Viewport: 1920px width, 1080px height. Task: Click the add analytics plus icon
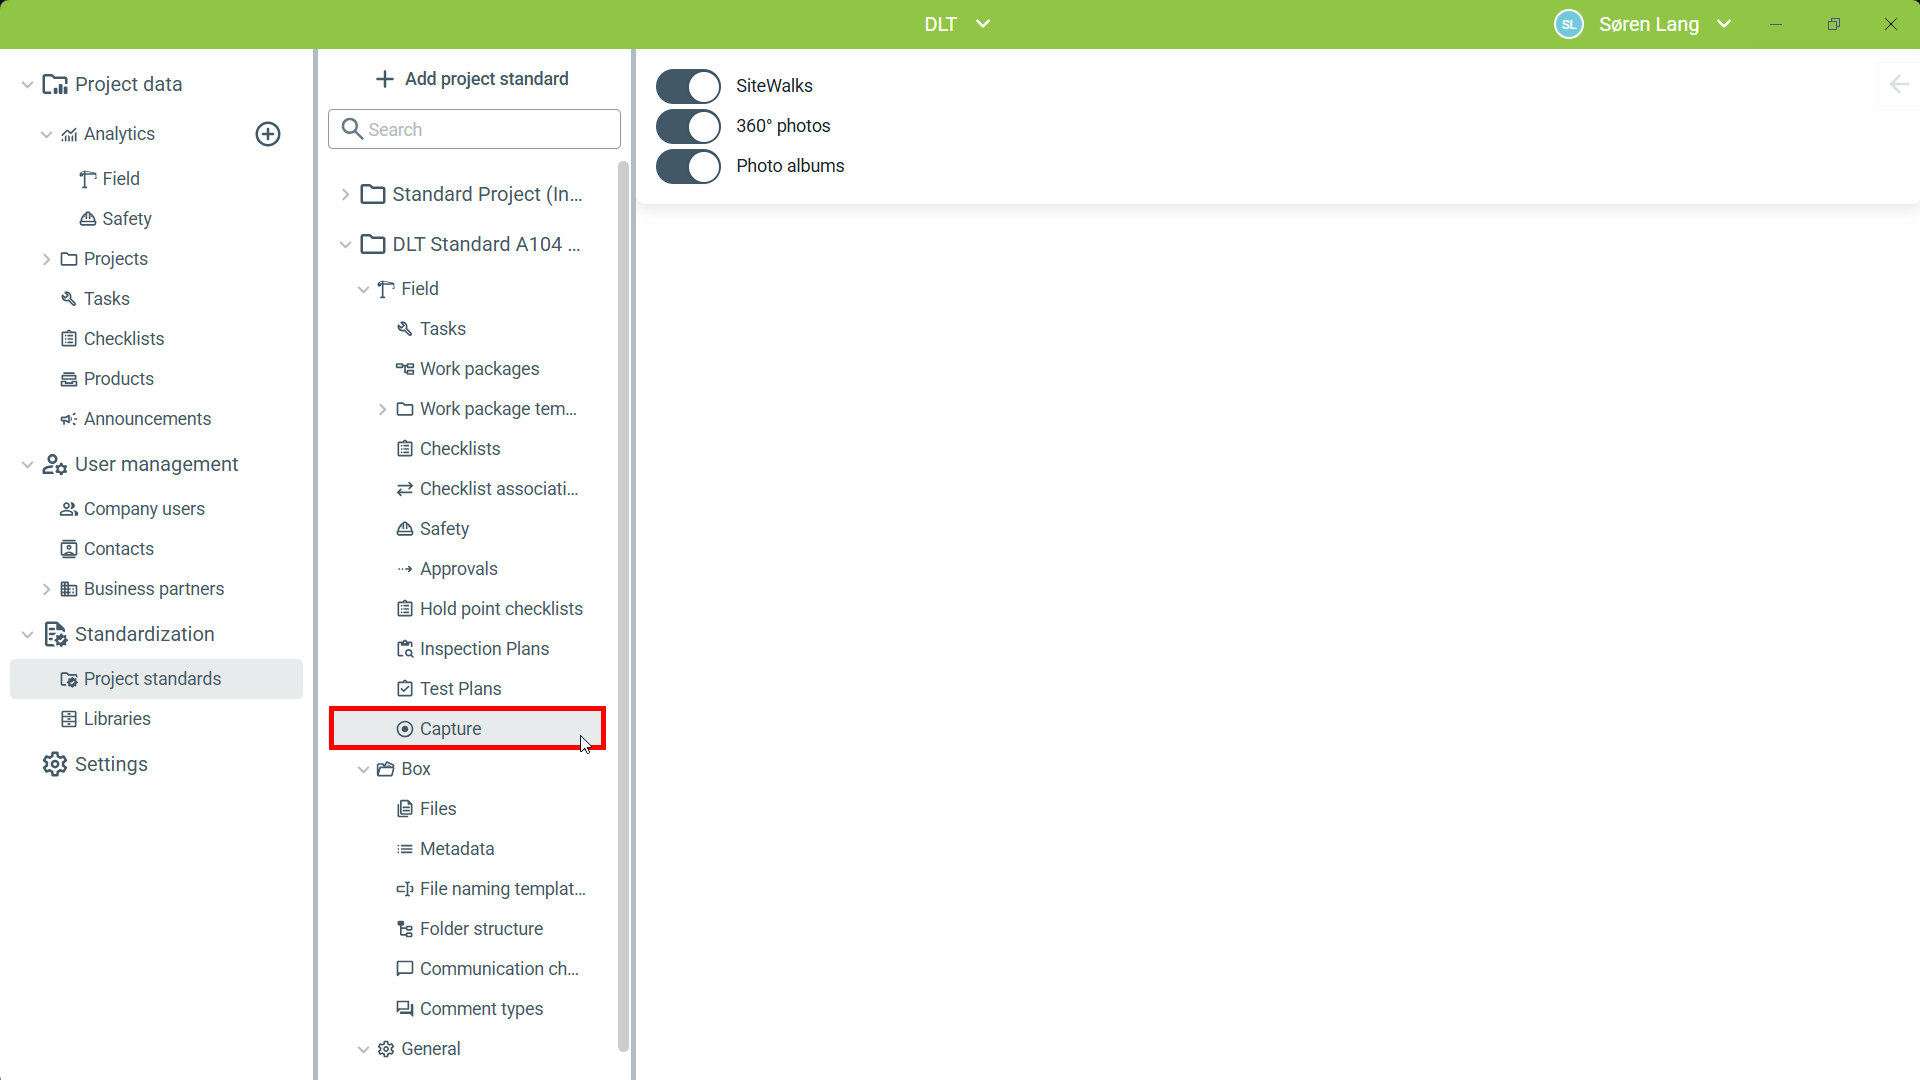click(x=268, y=134)
